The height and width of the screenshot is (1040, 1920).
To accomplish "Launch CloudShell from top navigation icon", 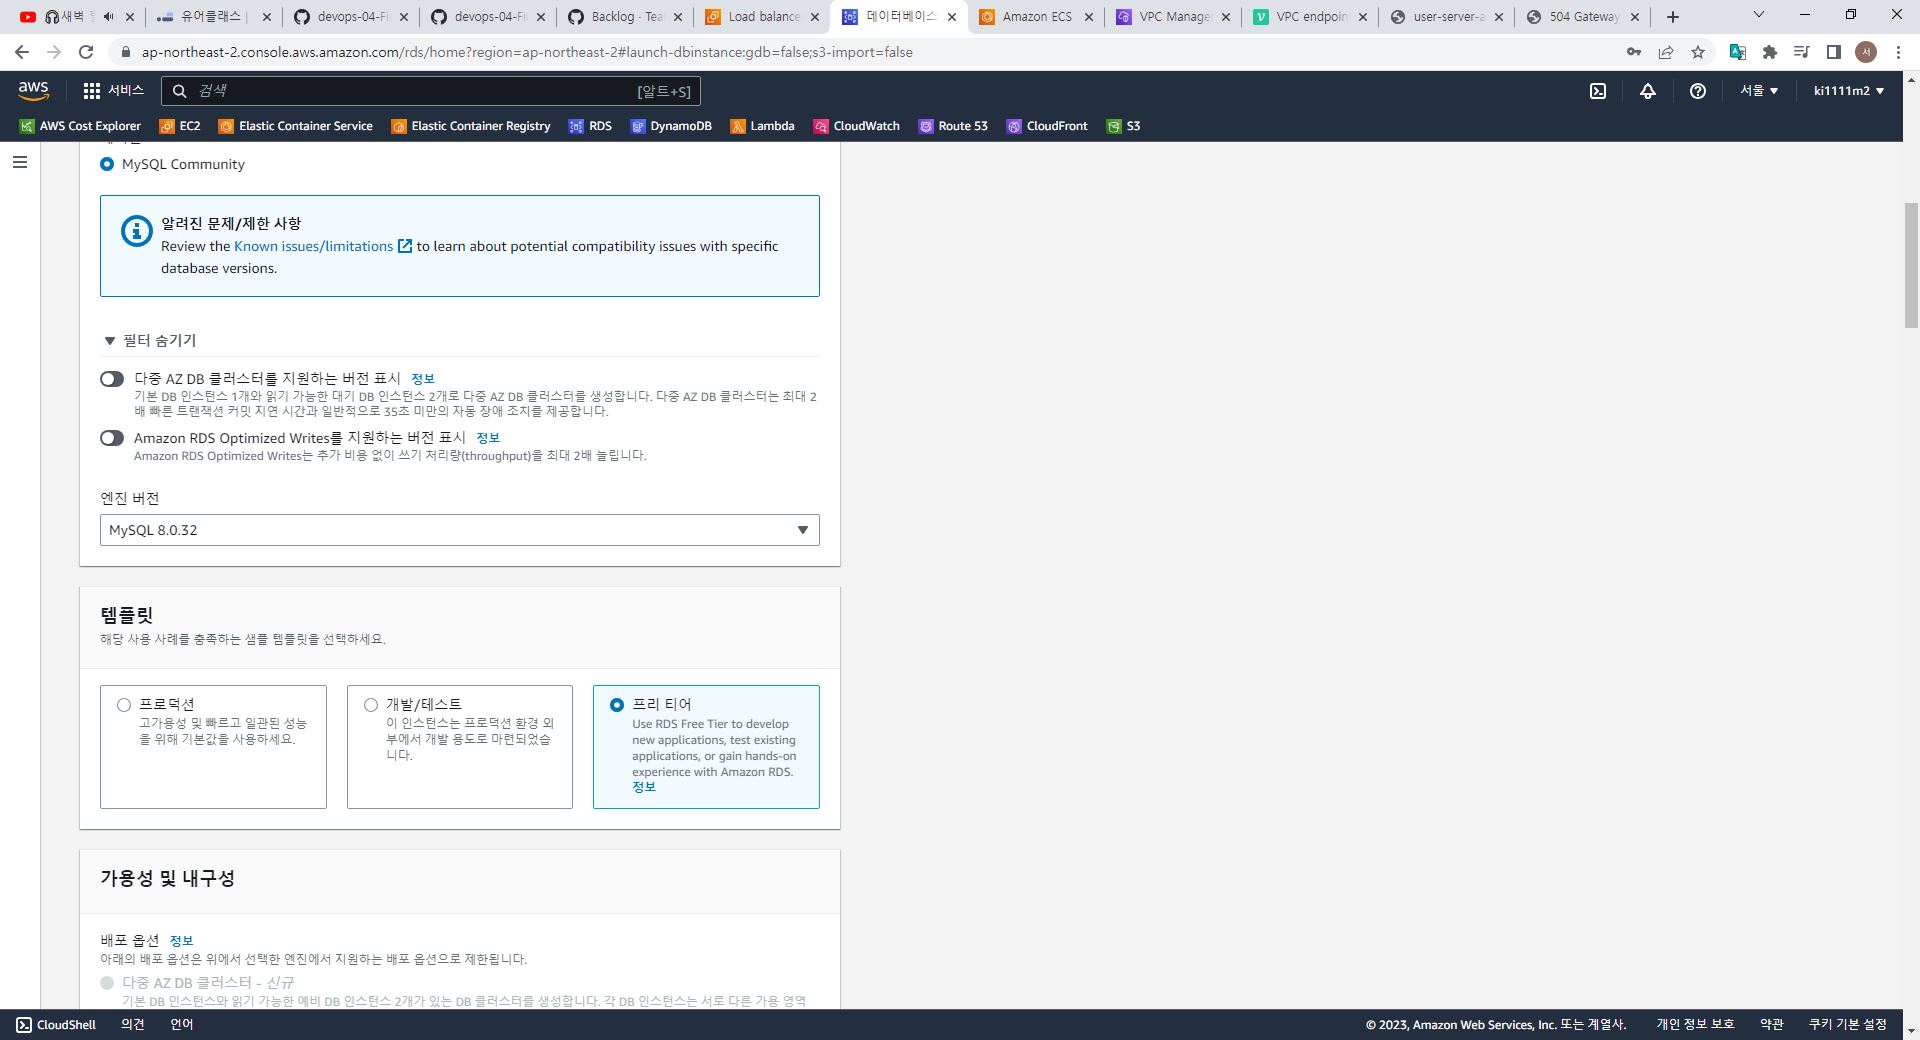I will (1598, 91).
